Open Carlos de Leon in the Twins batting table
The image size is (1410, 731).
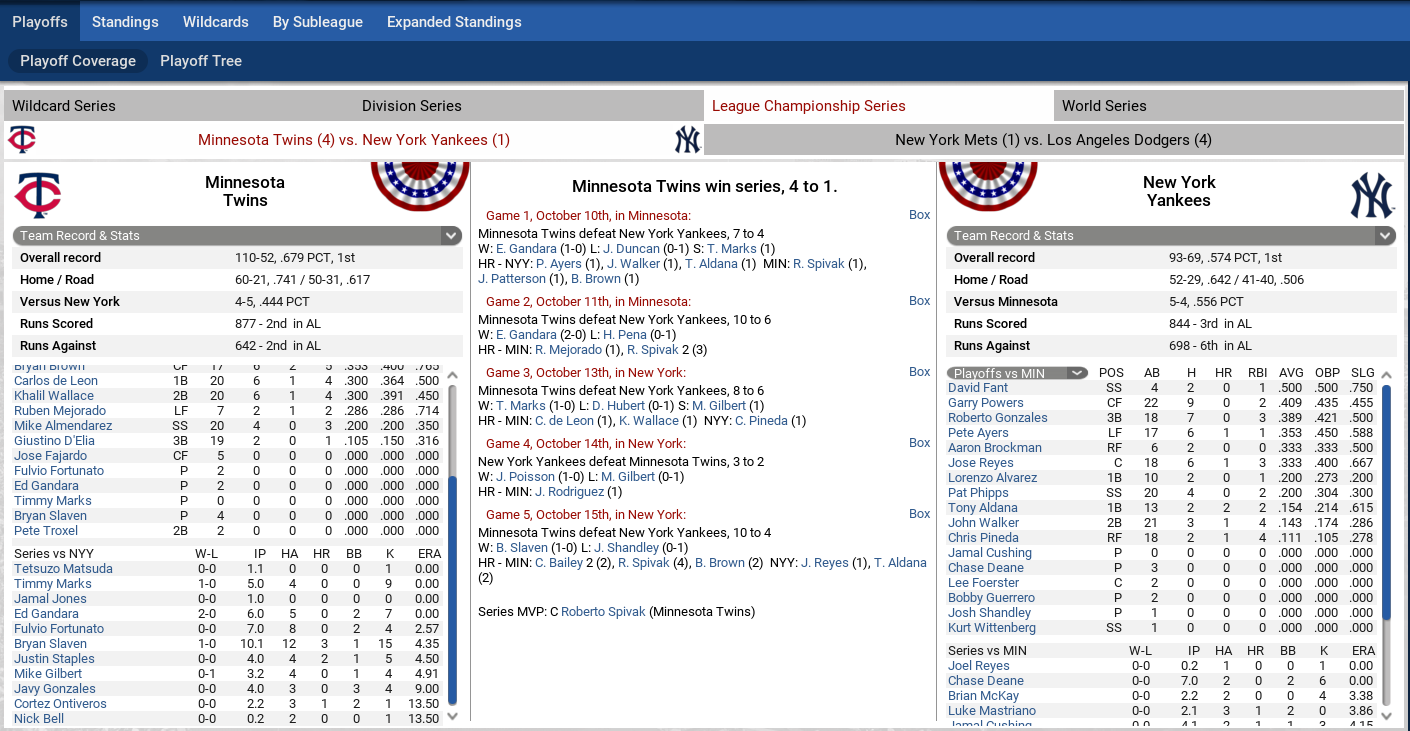56,381
